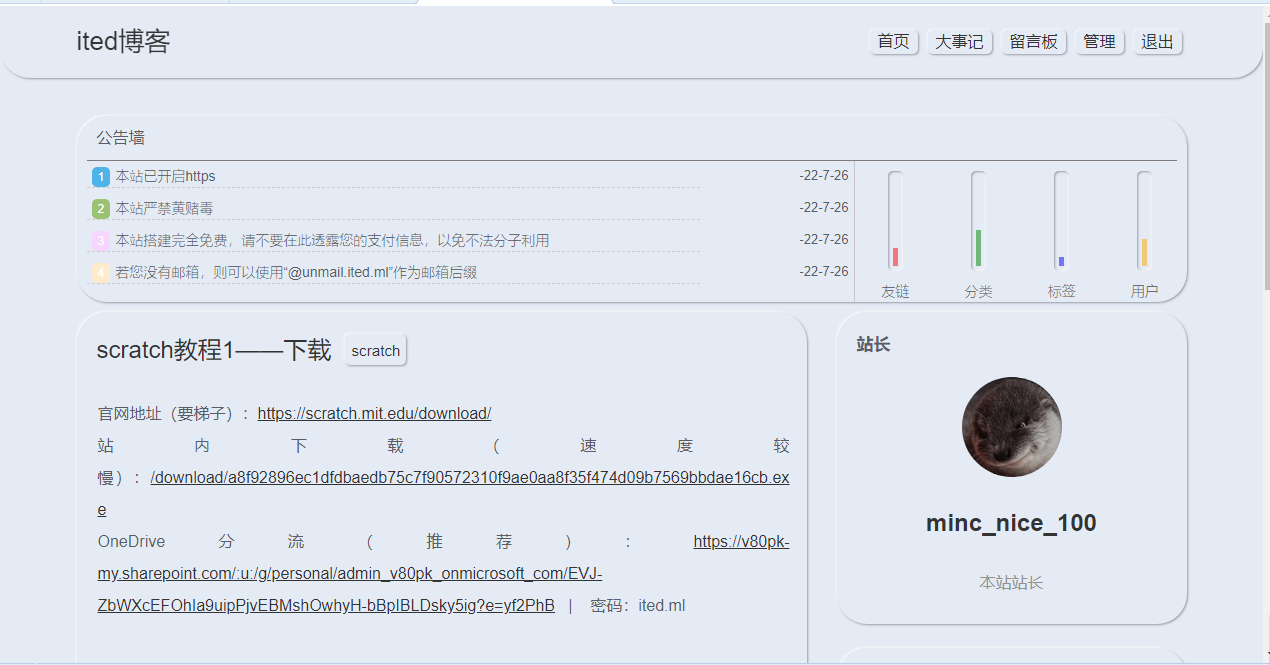1270x665 pixels.
Task: Click the yellow number 4 announcement badge
Action: pos(100,272)
